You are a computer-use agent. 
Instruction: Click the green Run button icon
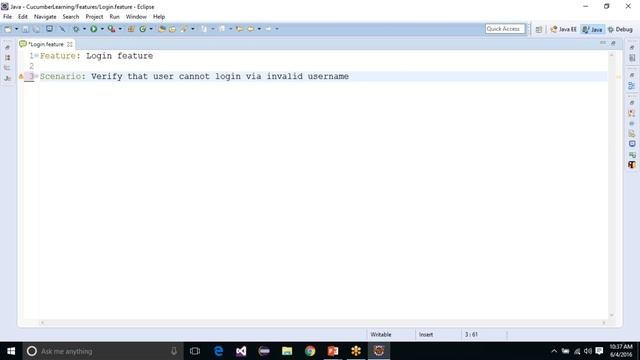tap(93, 29)
